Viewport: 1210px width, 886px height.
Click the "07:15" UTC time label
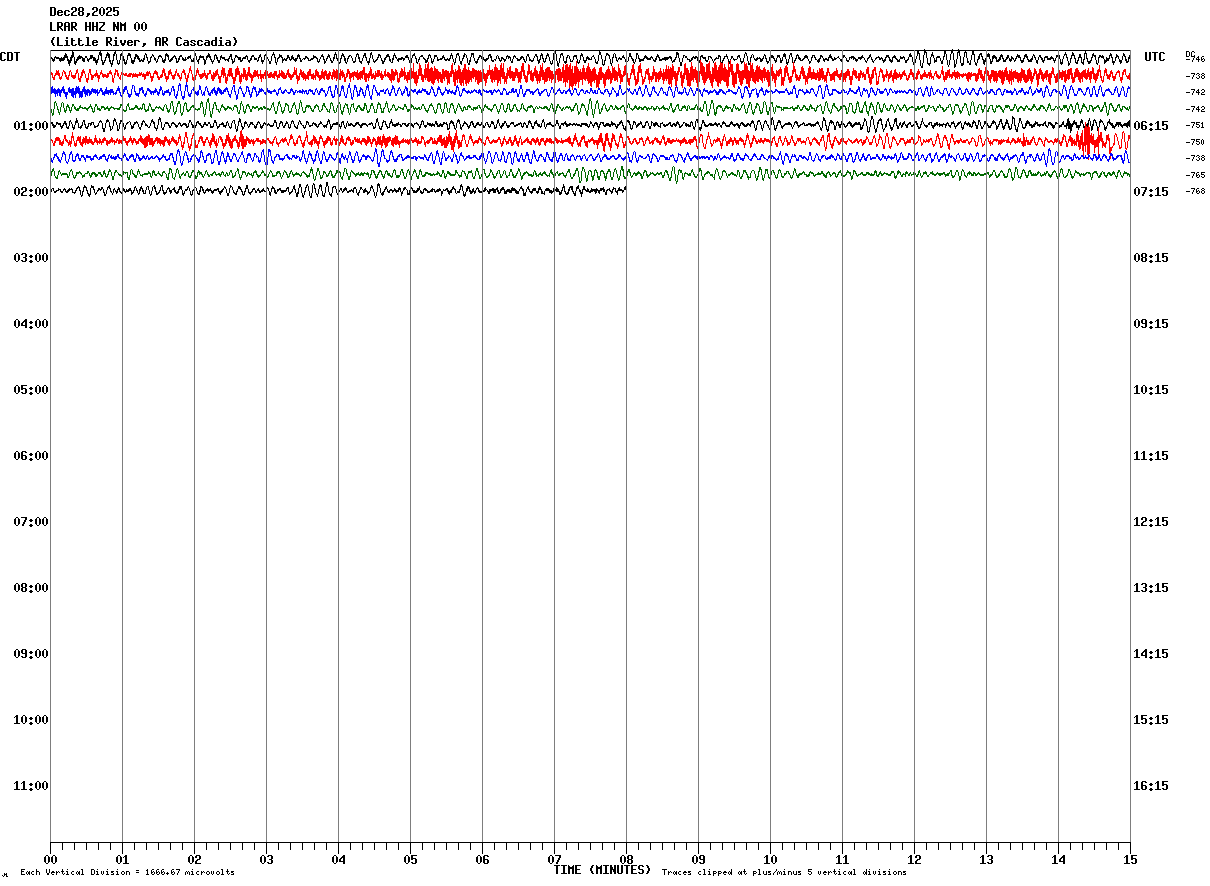(1151, 192)
